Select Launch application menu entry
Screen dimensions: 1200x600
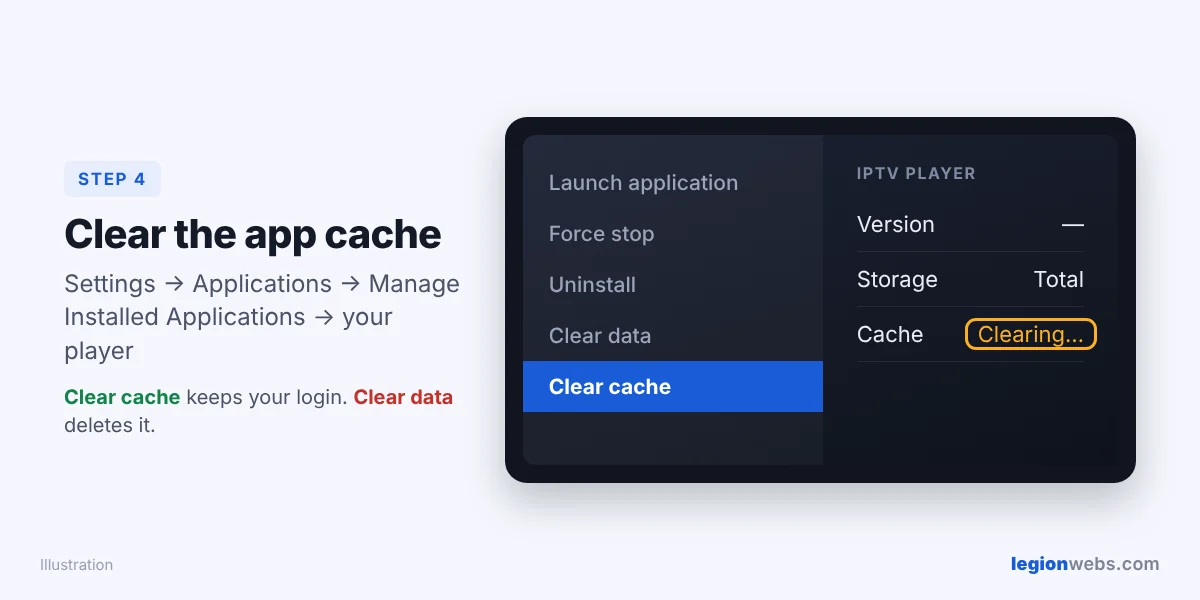point(673,183)
